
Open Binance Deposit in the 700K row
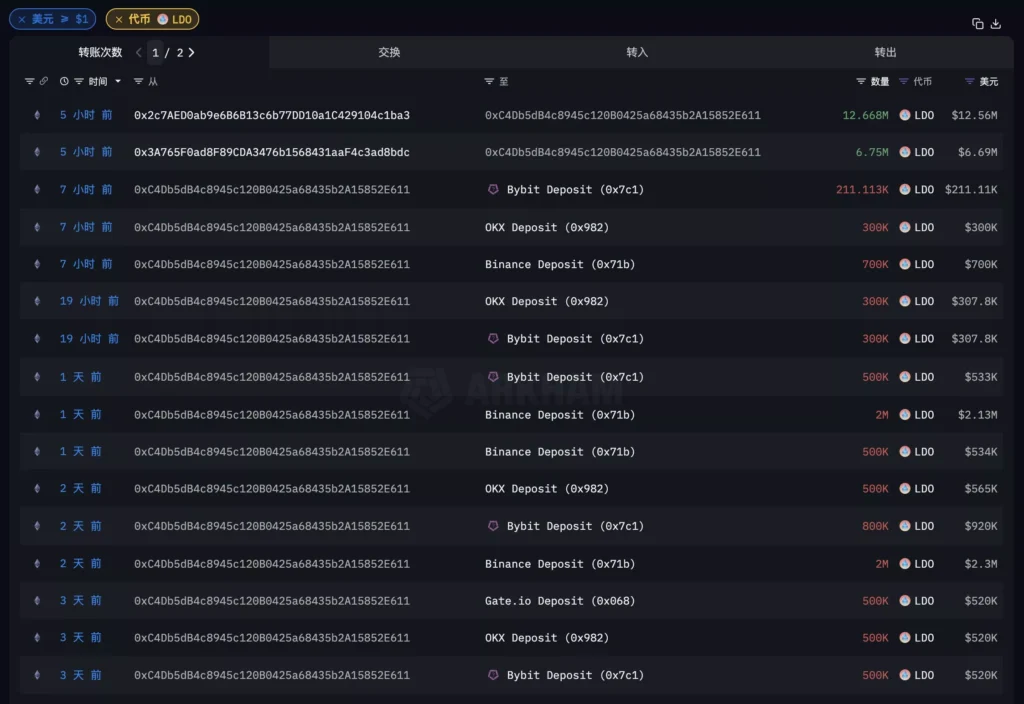[x=560, y=264]
